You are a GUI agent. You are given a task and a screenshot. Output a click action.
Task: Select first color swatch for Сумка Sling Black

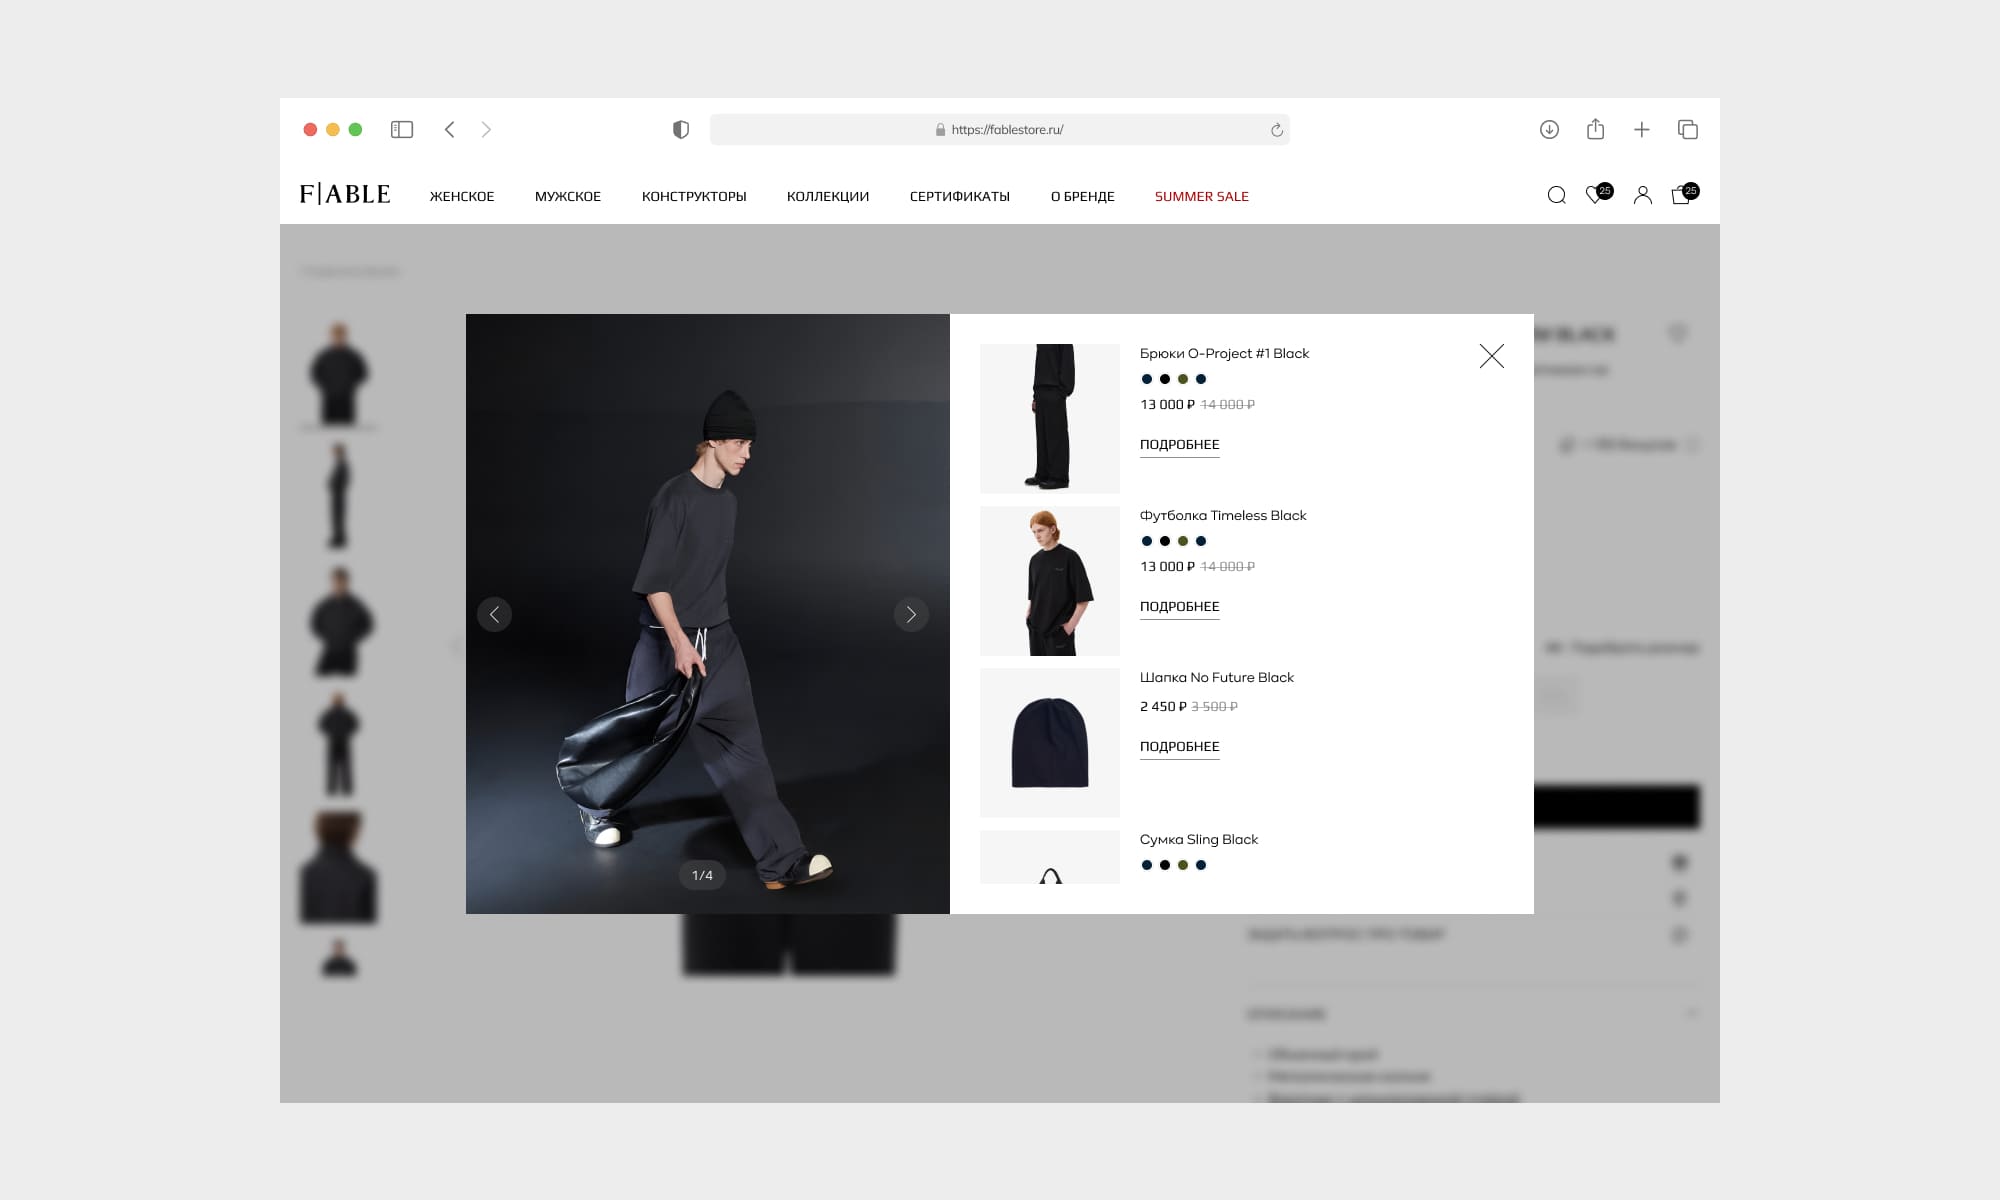(x=1147, y=865)
